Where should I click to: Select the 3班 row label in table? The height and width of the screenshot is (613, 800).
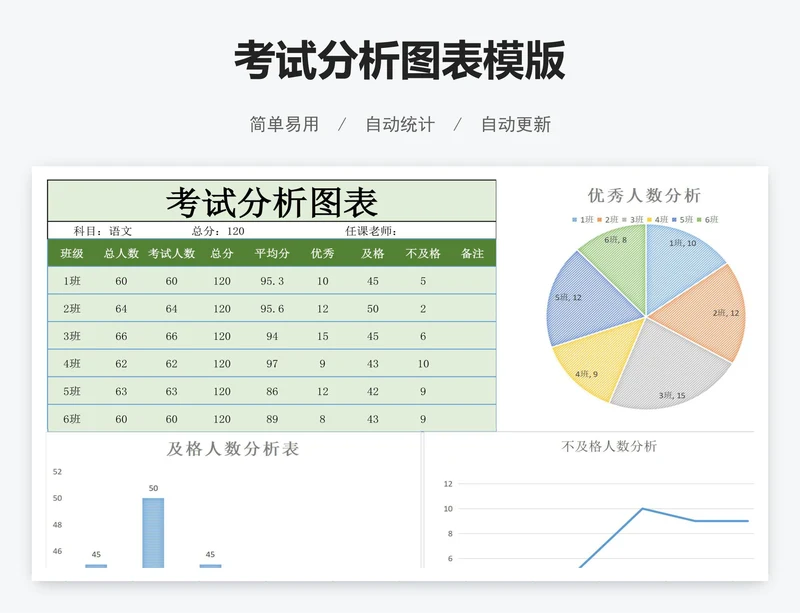[x=72, y=336]
